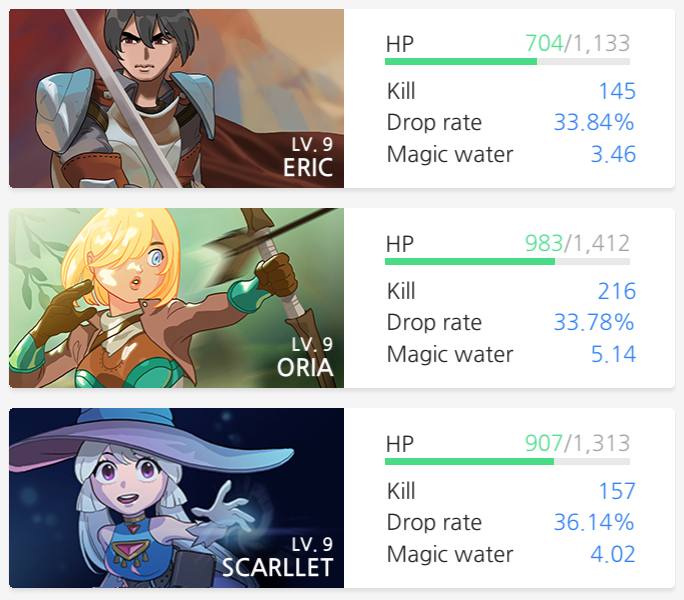The image size is (684, 600).
Task: Click the LV. 9 SCARLLET name label
Action: [278, 557]
